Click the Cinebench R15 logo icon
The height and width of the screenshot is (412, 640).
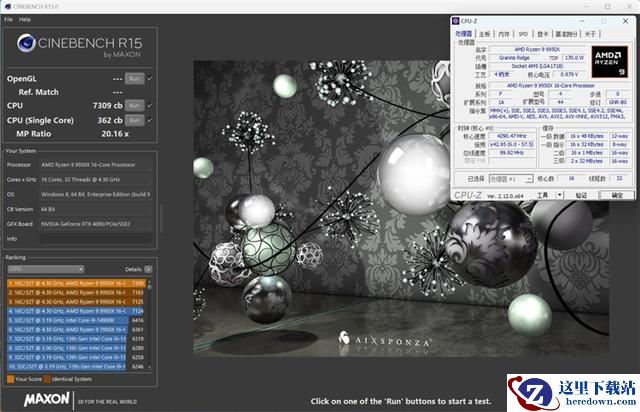coord(26,43)
